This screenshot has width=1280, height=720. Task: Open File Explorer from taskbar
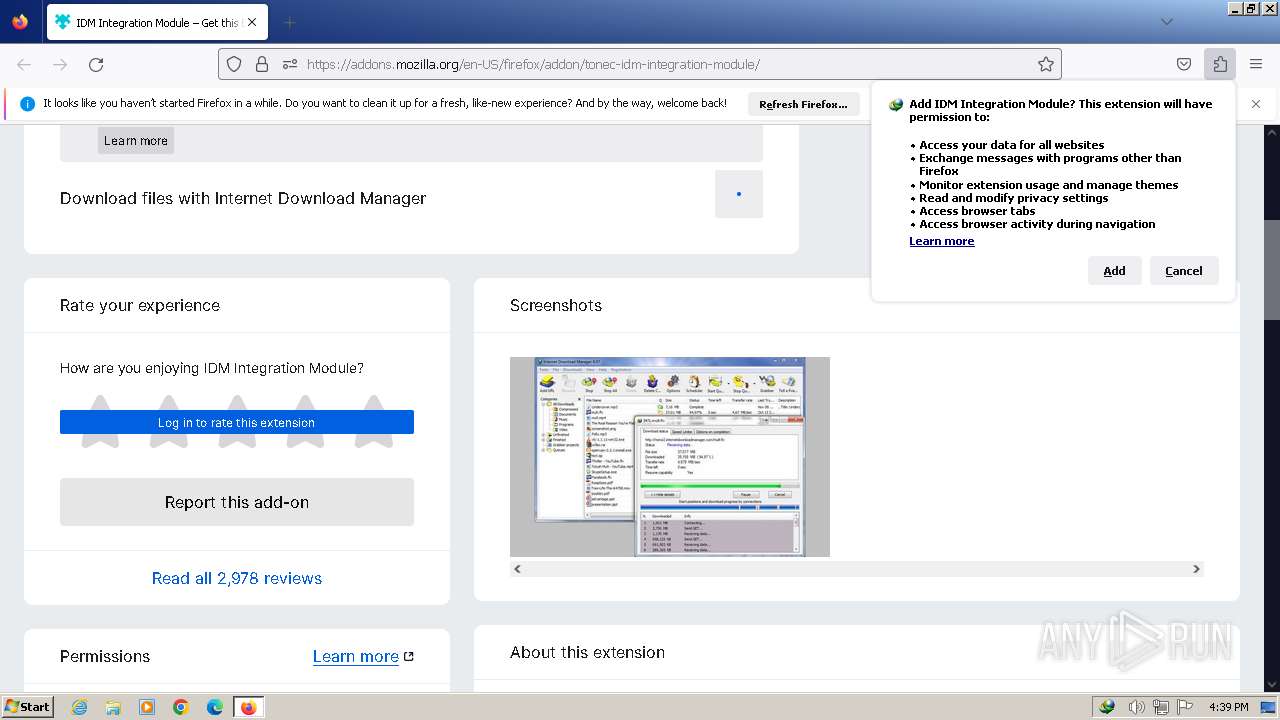tap(113, 707)
